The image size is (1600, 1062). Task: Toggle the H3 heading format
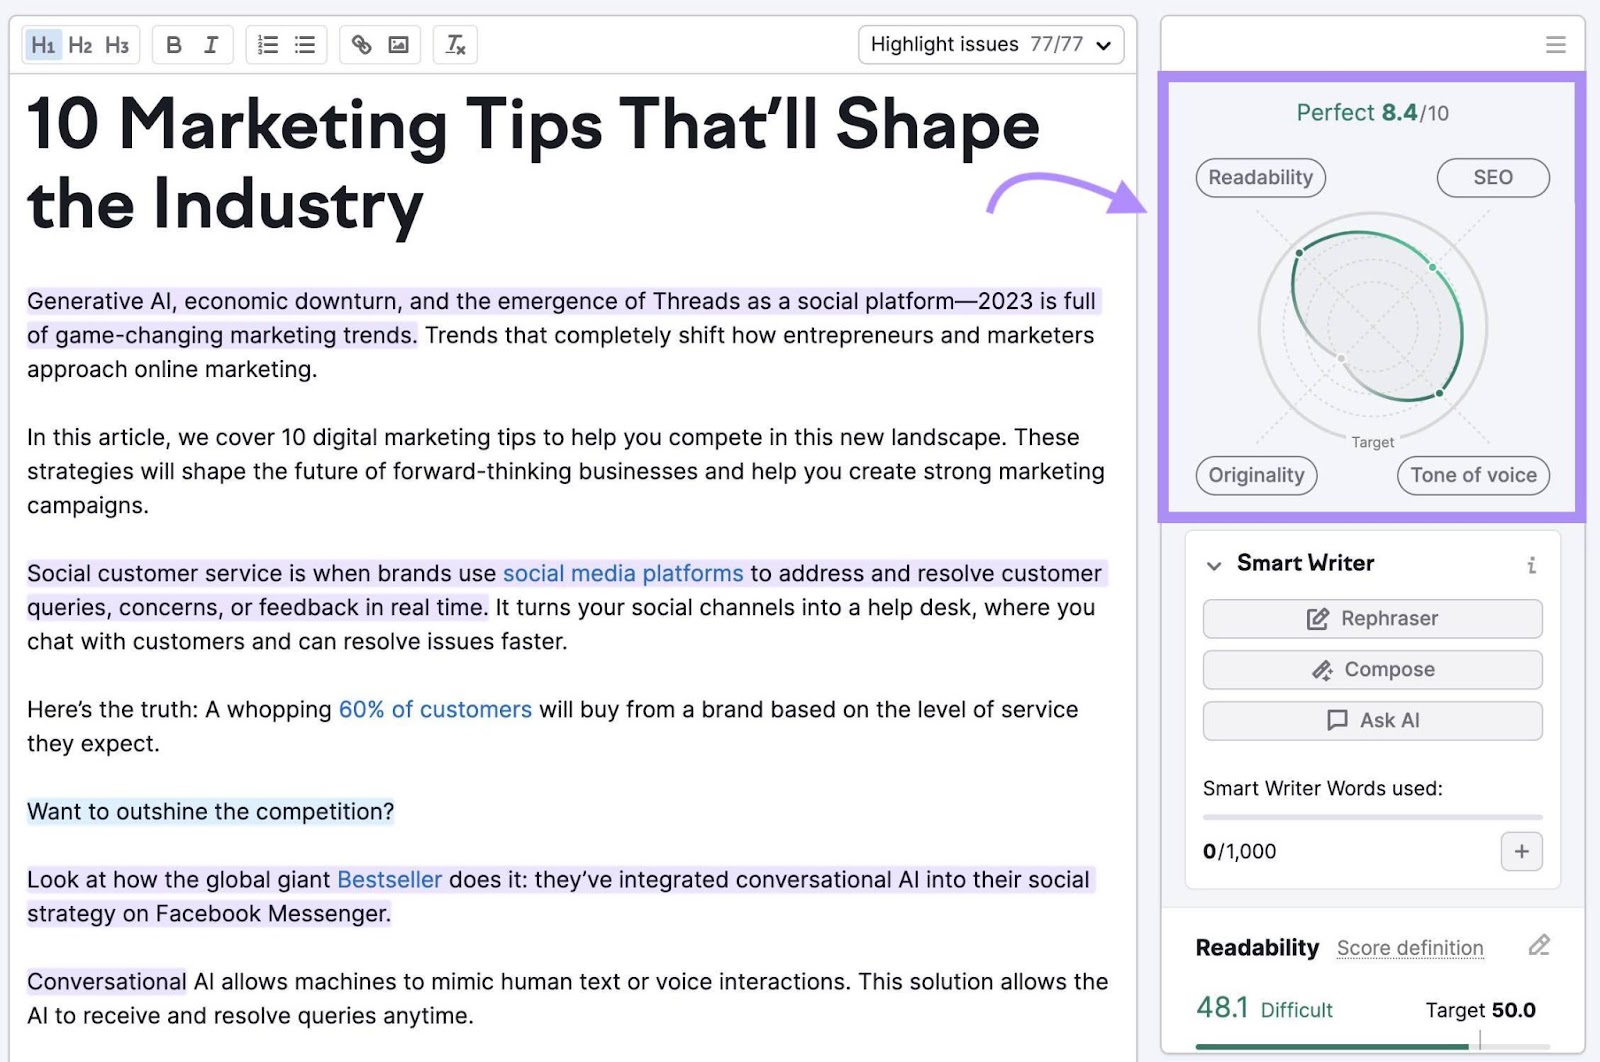point(118,44)
